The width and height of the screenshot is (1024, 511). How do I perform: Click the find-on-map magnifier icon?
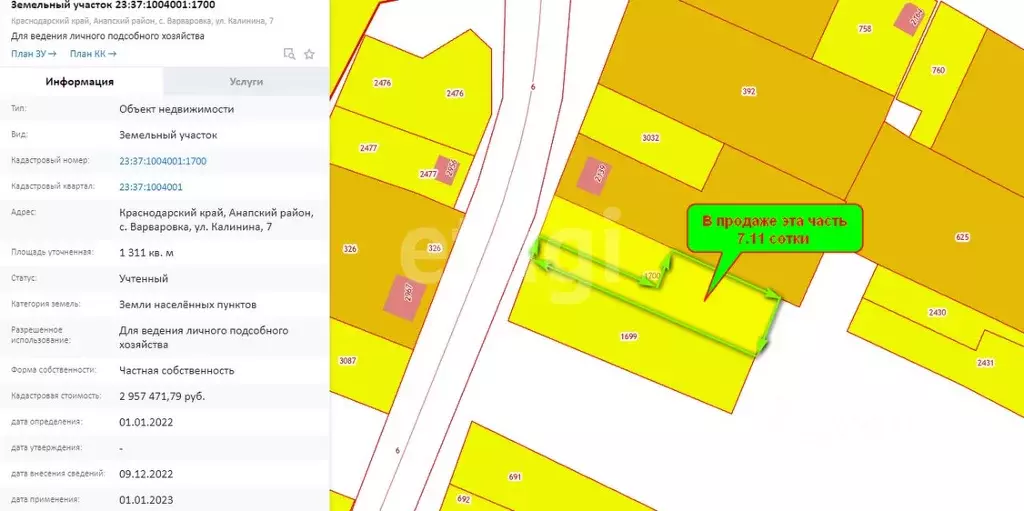(x=289, y=54)
